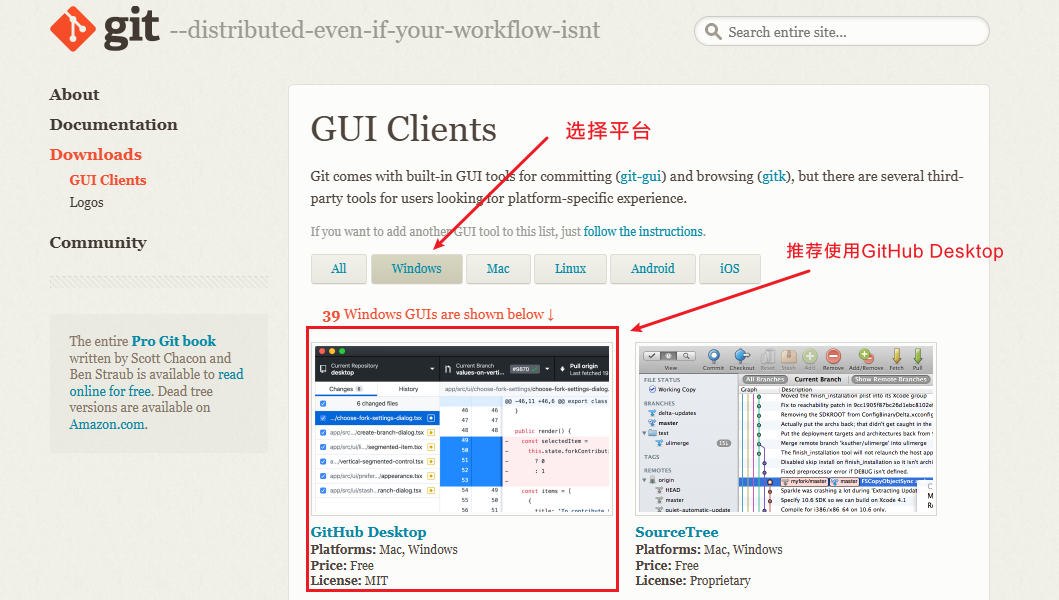Image resolution: width=1059 pixels, height=600 pixels.
Task: Go to Documentation in the sidebar
Action: 113,124
